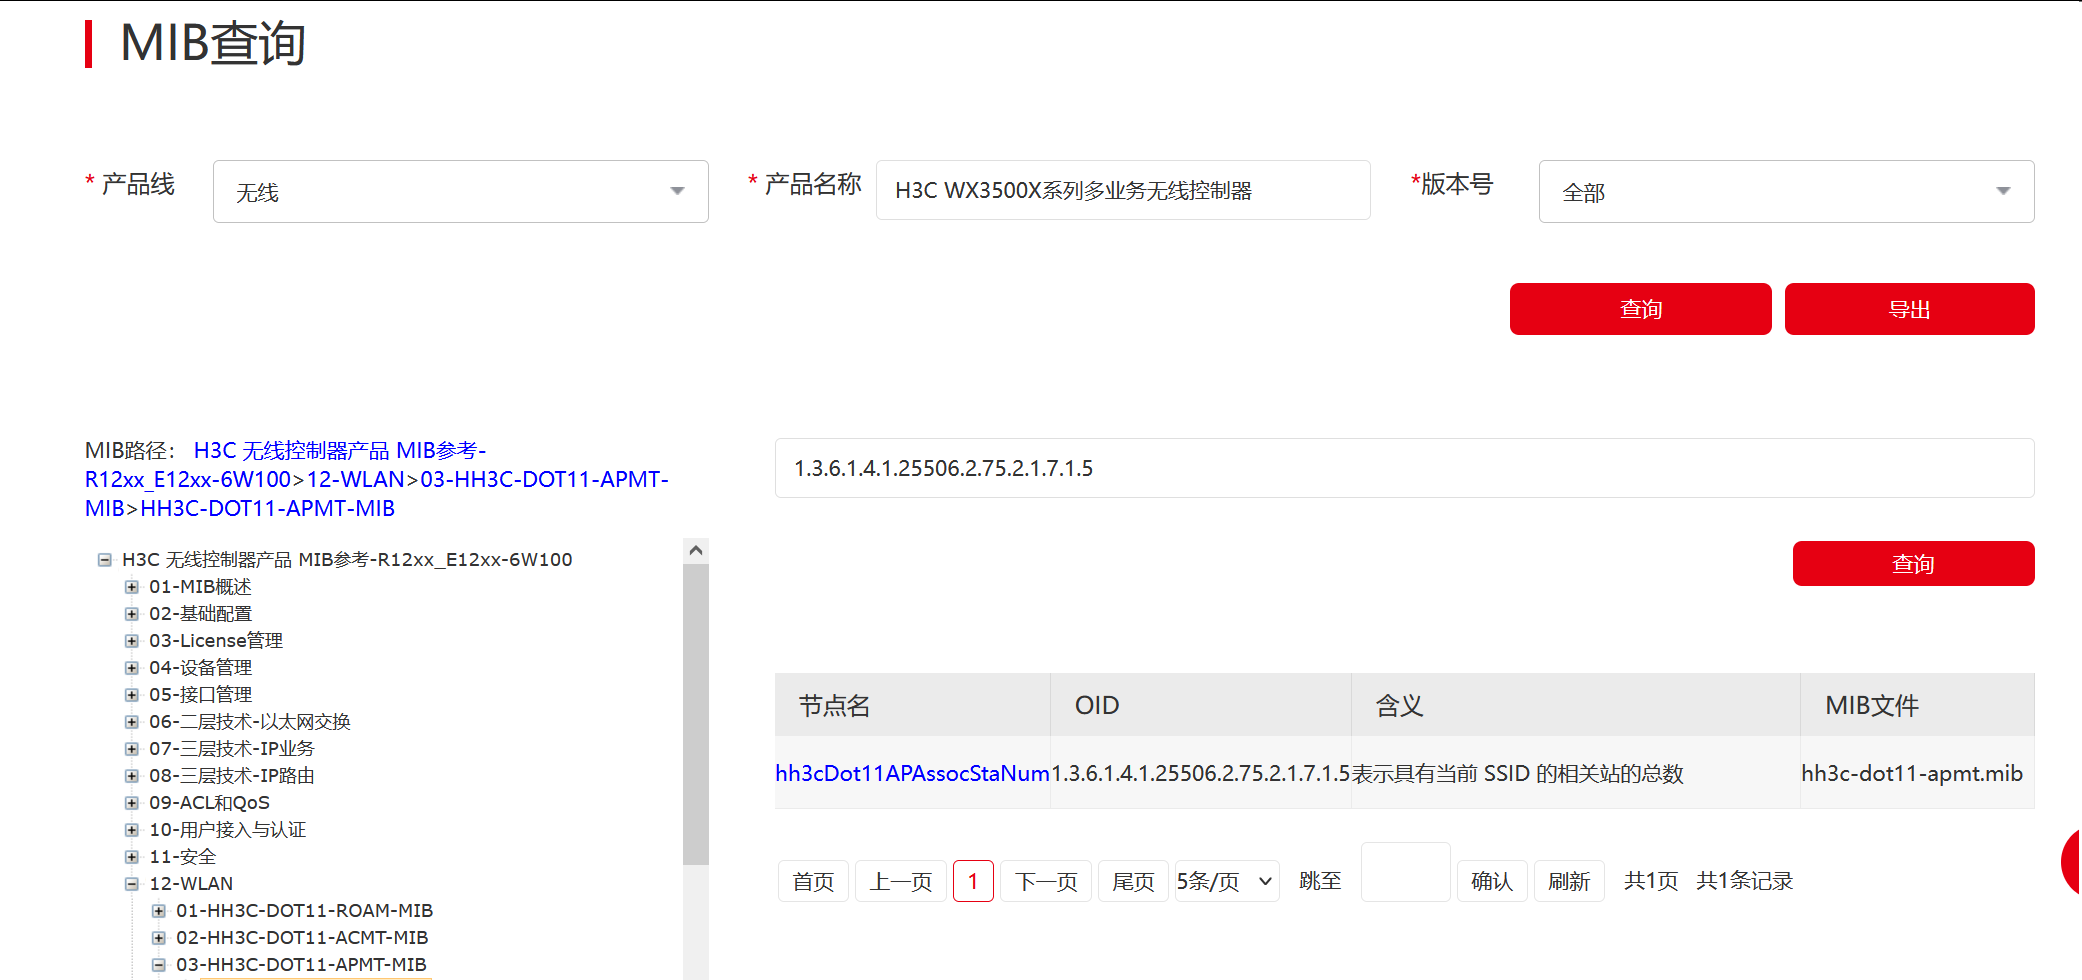Open the 版本号 dropdown showing 全部
The width and height of the screenshot is (2082, 980).
(1786, 191)
